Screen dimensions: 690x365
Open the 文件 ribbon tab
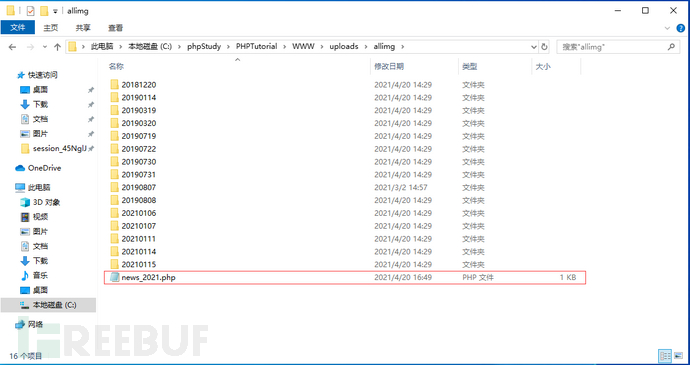pyautogui.click(x=18, y=27)
